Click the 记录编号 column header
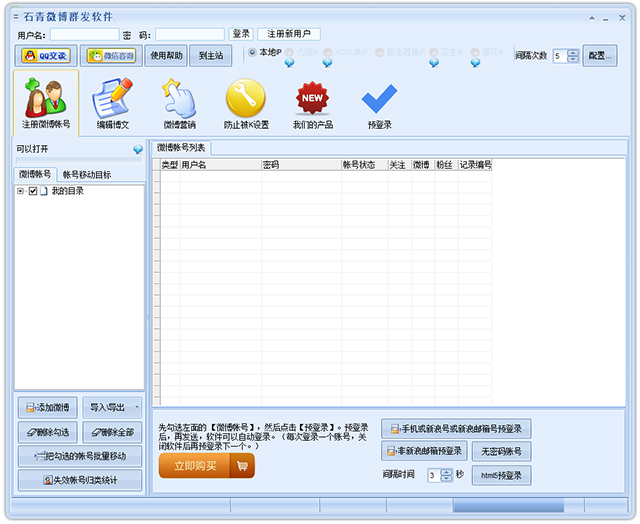The image size is (640, 524). [475, 165]
